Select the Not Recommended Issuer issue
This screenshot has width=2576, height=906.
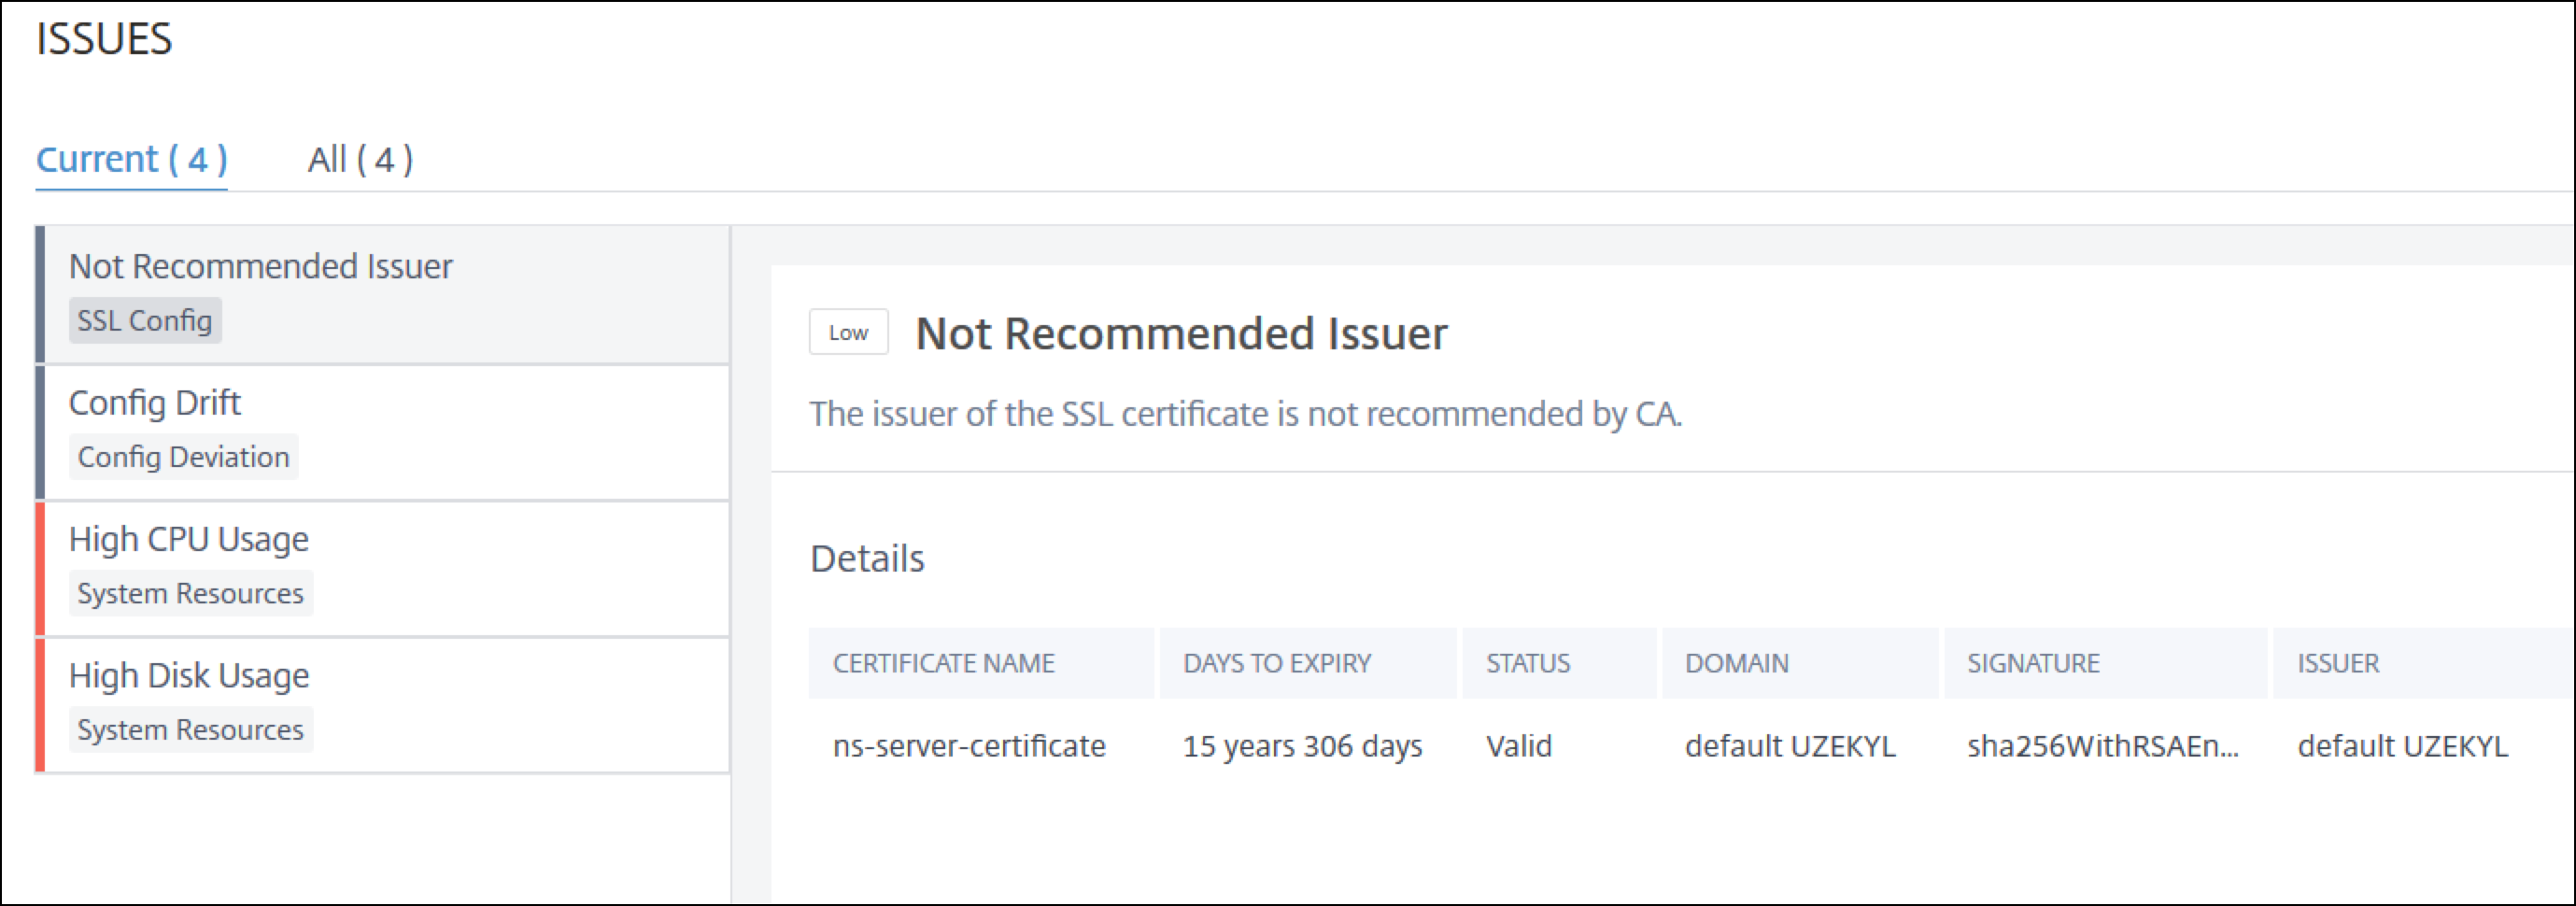click(x=384, y=294)
